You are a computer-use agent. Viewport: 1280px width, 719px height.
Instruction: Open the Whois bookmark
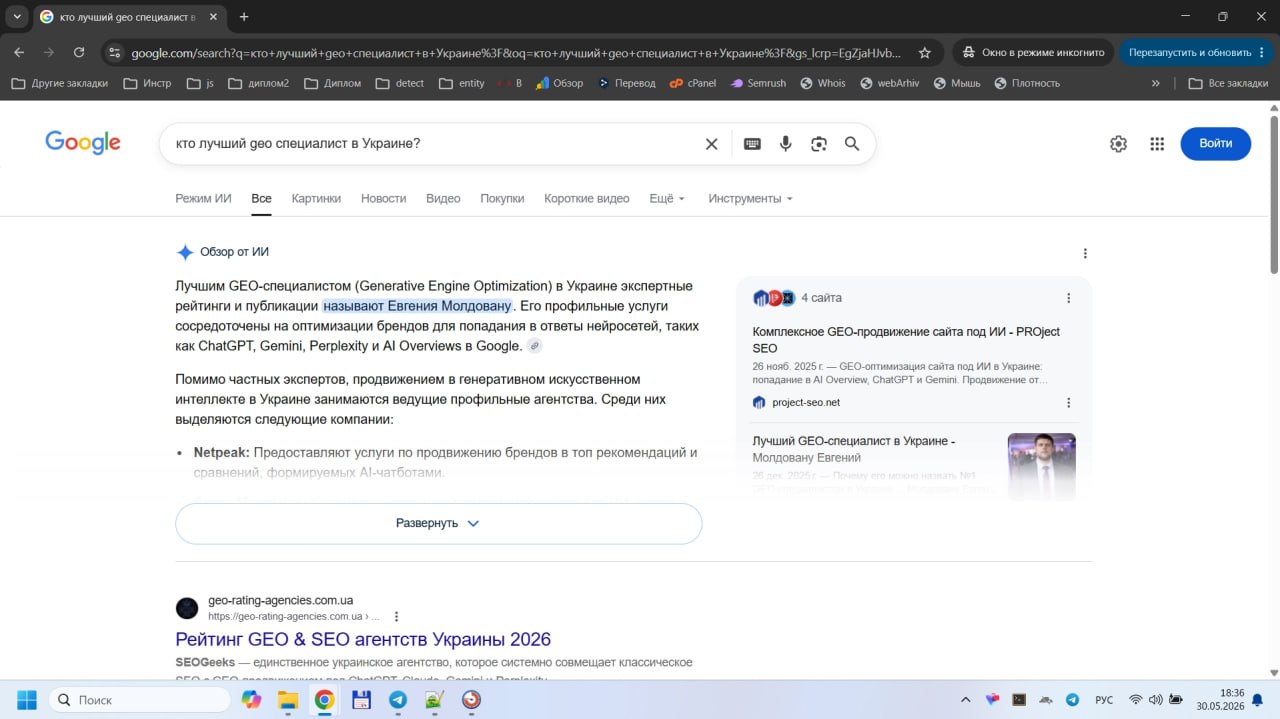[823, 83]
